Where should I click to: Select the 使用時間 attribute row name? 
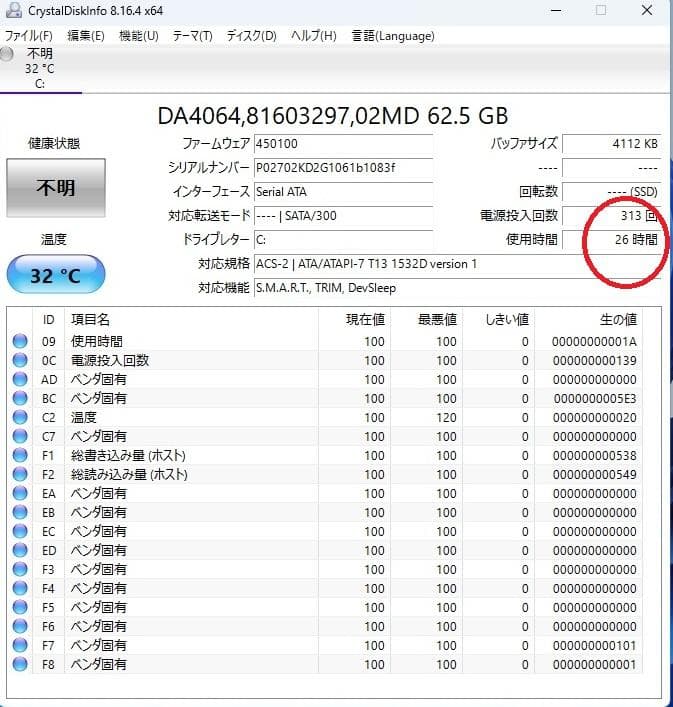point(96,341)
